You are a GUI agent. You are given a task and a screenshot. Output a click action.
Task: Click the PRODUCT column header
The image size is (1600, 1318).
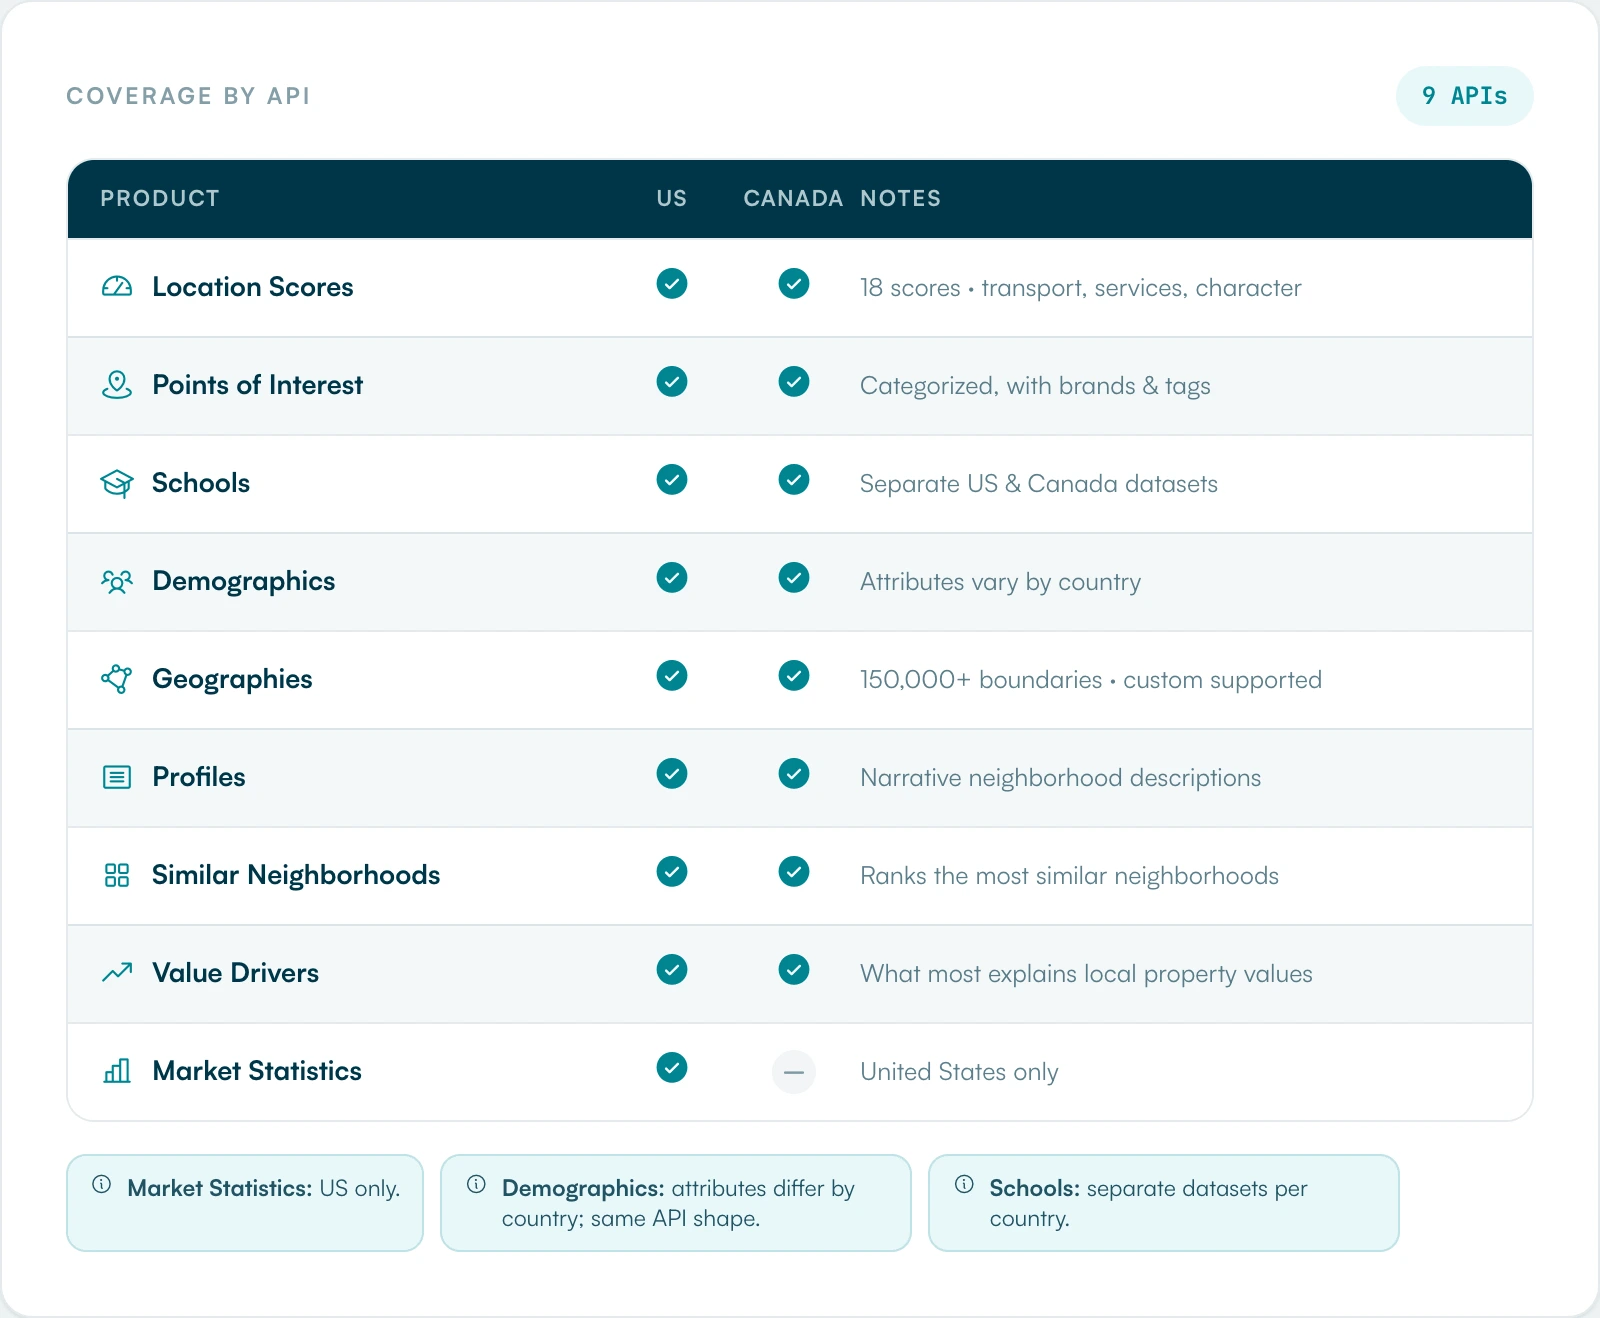click(160, 198)
